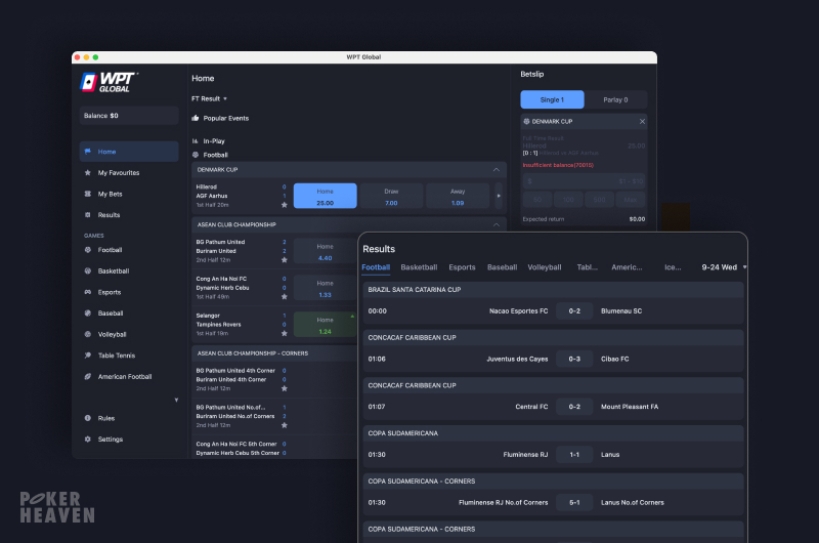Select Home 4.40 odds for BG Pathum
This screenshot has height=543, width=819.
[325, 251]
